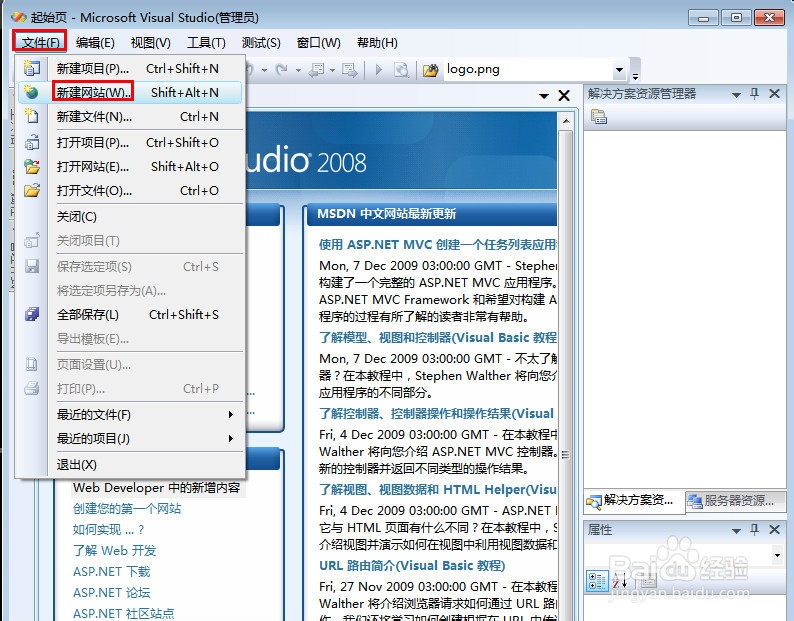Screen dimensions: 794x621
Task: Click the binoculars folder find icon
Action: click(x=430, y=70)
